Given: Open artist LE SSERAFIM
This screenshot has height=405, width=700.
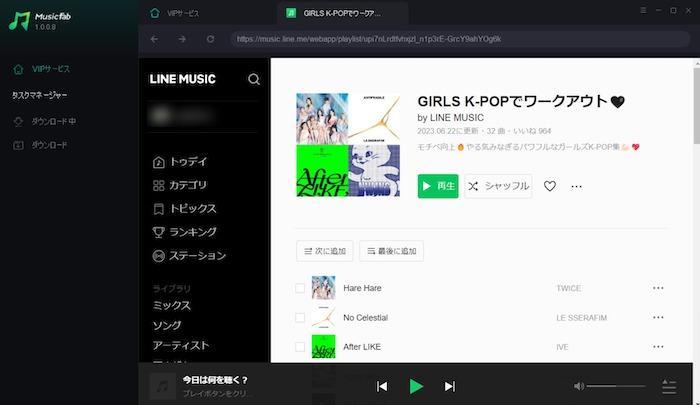Looking at the screenshot, I should [x=581, y=318].
